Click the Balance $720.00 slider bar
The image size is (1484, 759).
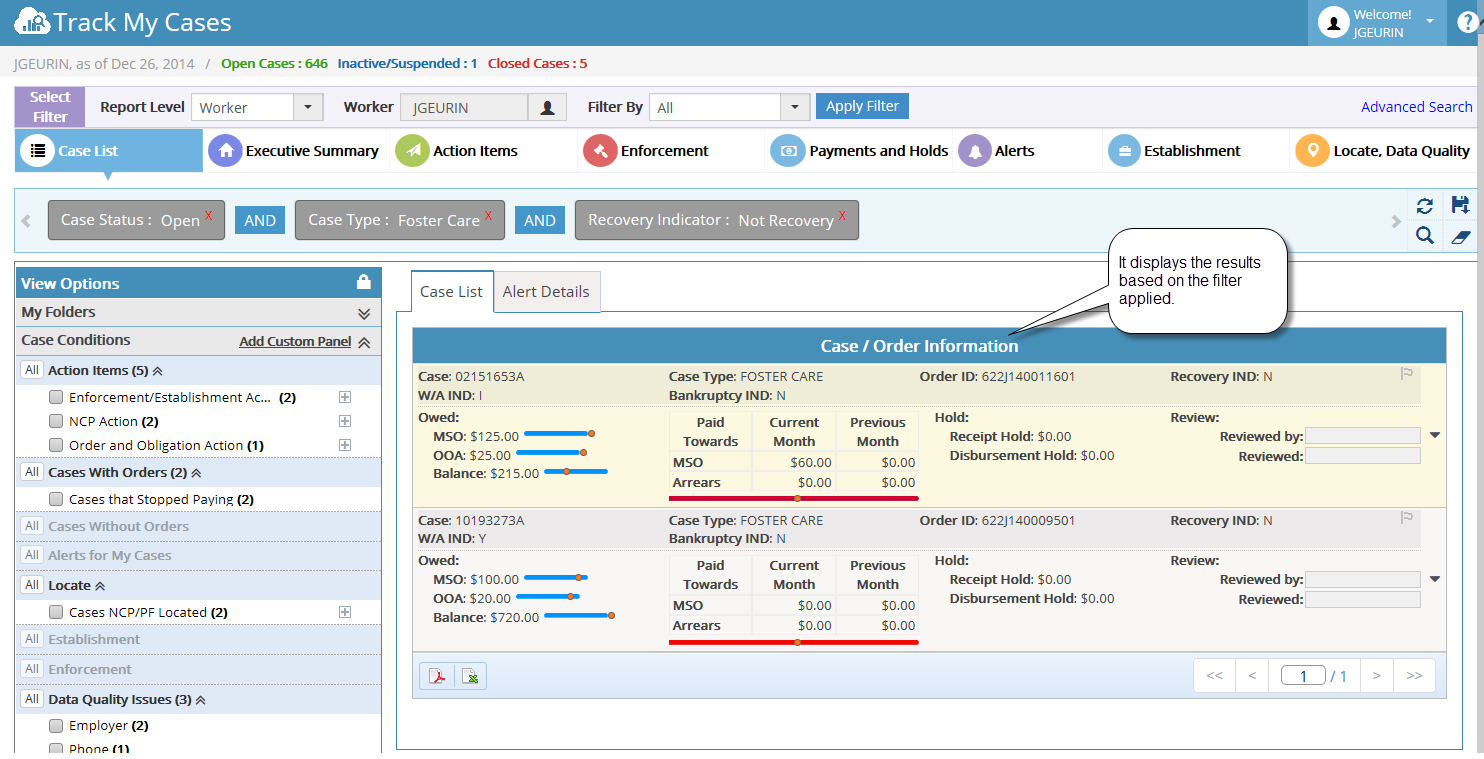[x=579, y=615]
